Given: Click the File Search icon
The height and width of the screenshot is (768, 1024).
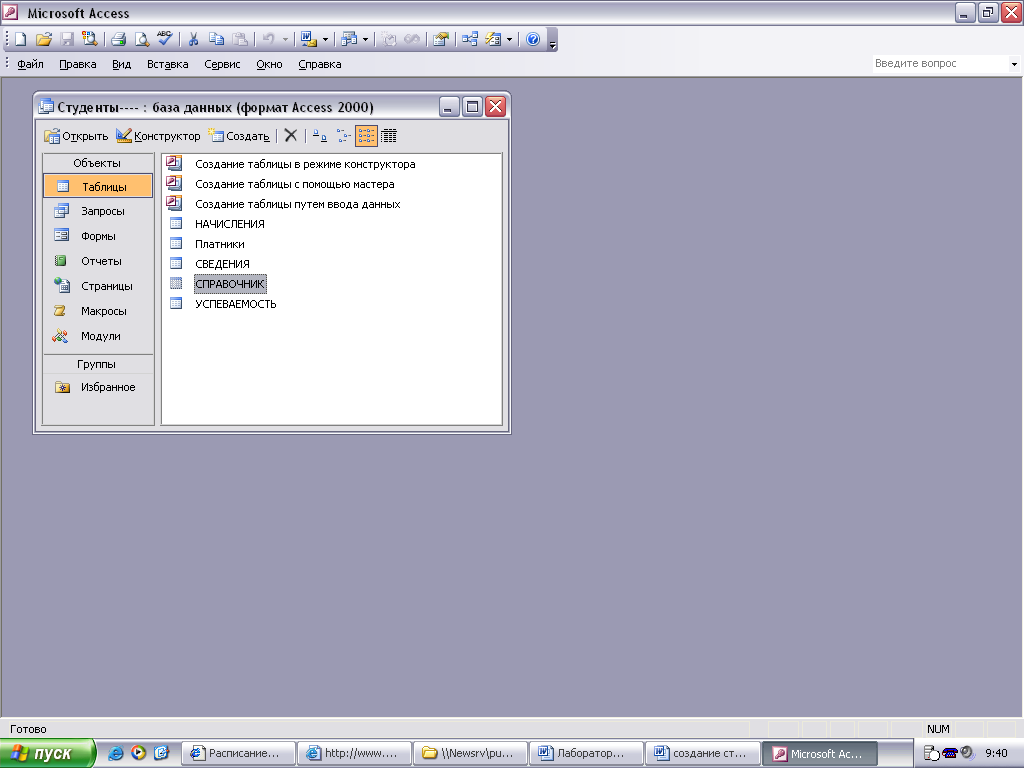Looking at the screenshot, I should (89, 39).
